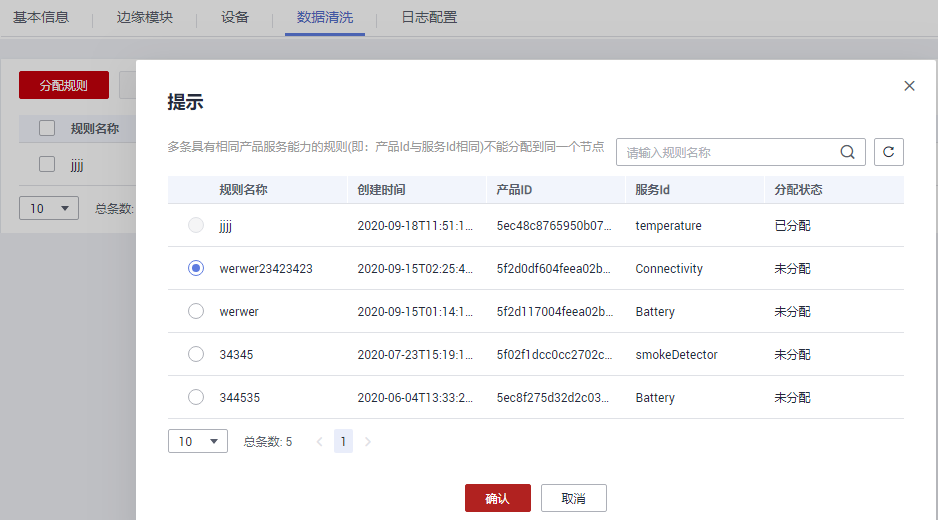
Task: Click creation time 2020-06-04T13:33:2...
Action: click(415, 398)
